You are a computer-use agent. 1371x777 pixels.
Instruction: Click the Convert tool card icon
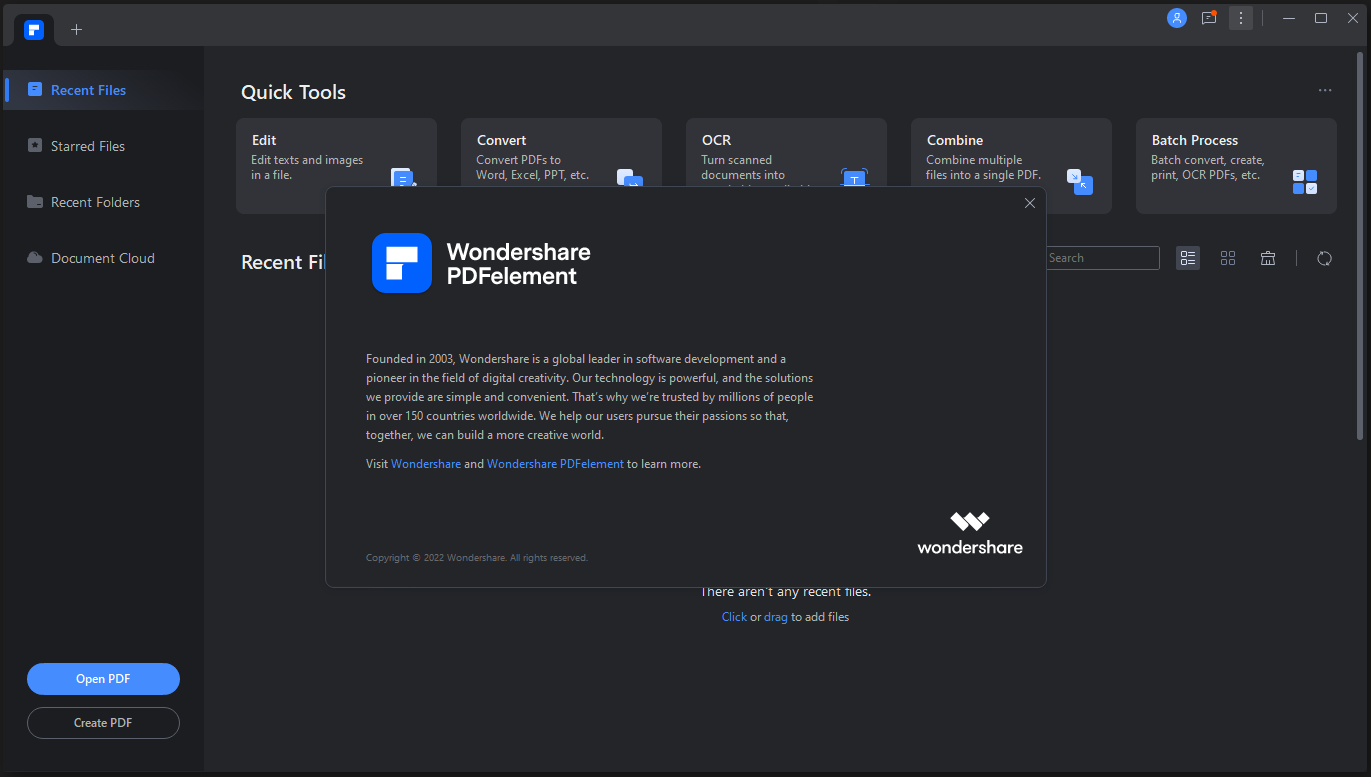(629, 180)
